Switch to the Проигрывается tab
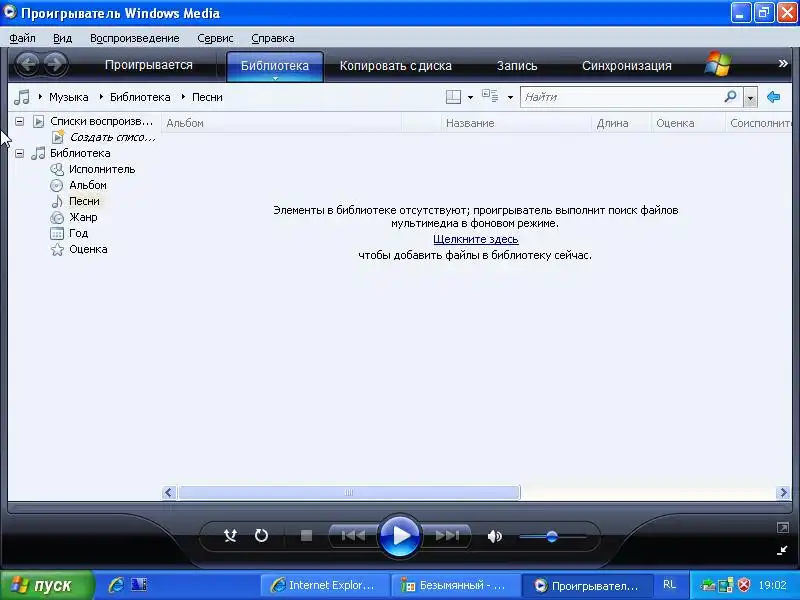Viewport: 800px width, 600px height. click(149, 65)
